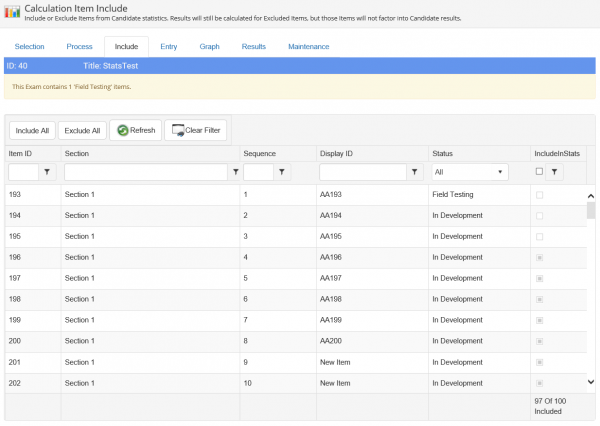600x426 pixels.
Task: Click the grid vertical scrollbar thumb
Action: (x=591, y=211)
